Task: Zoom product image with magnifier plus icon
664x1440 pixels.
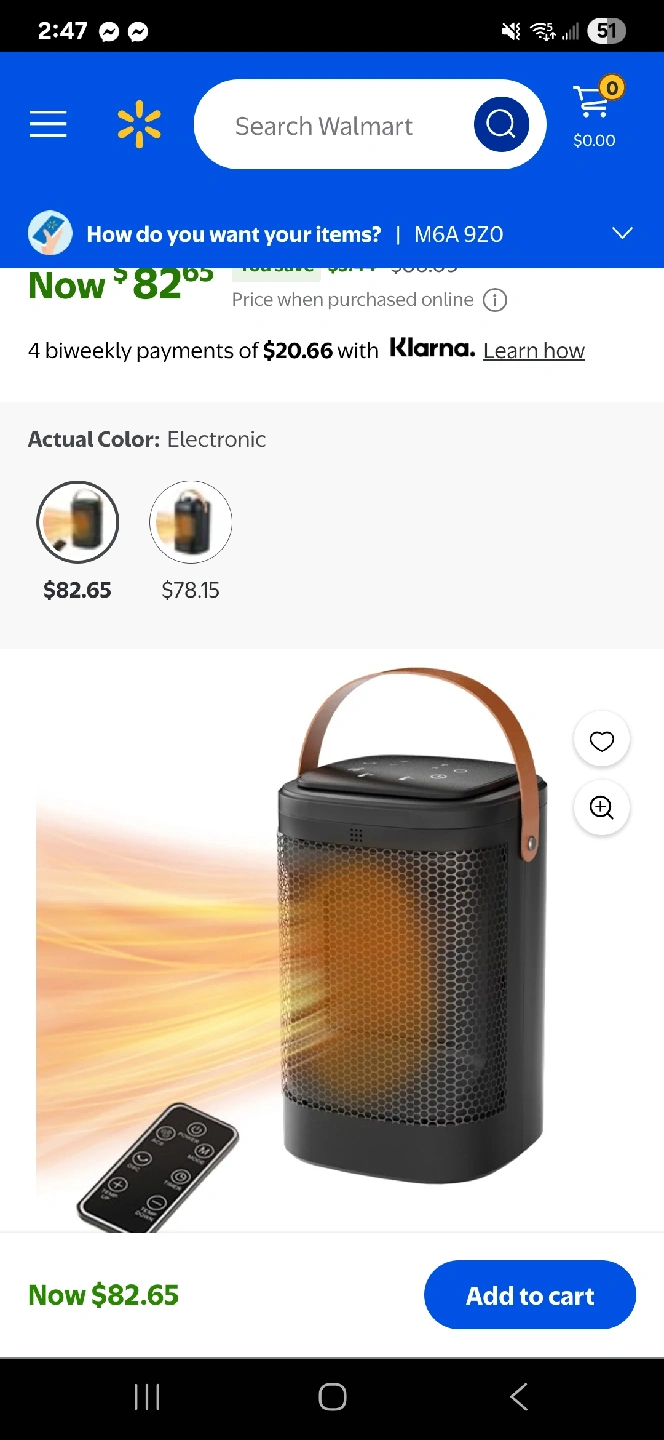Action: [x=601, y=808]
